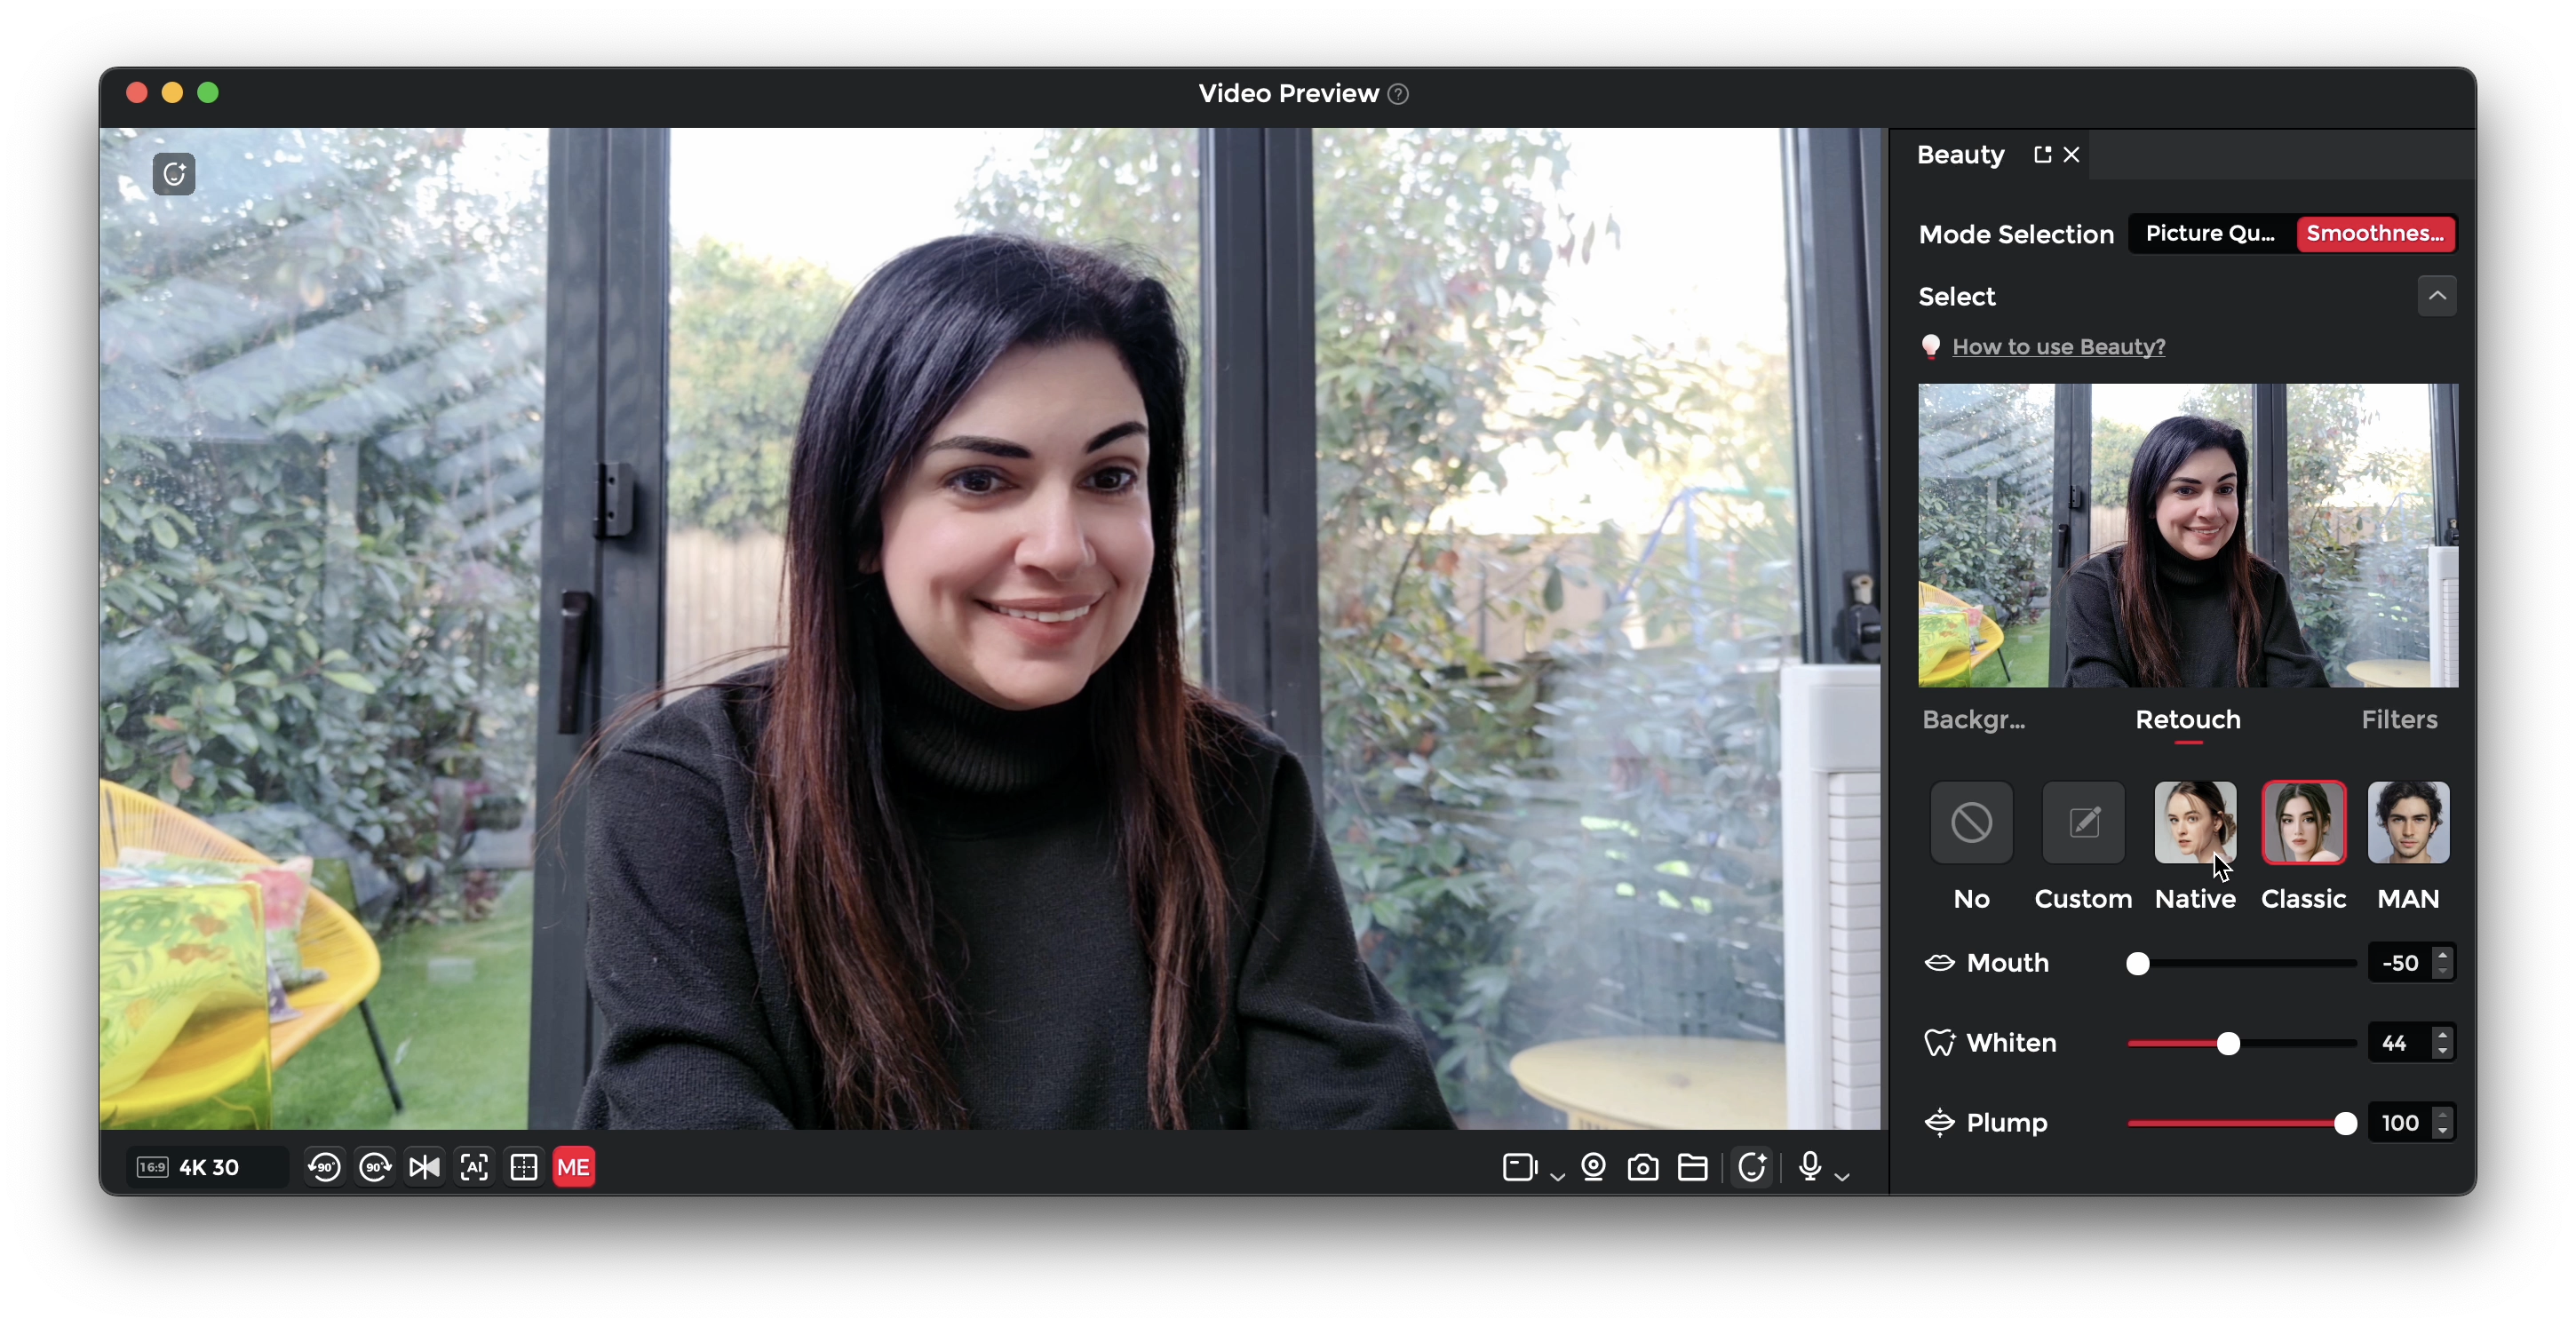The image size is (2576, 1327).
Task: Toggle the AI framing icon
Action: pyautogui.click(x=474, y=1167)
